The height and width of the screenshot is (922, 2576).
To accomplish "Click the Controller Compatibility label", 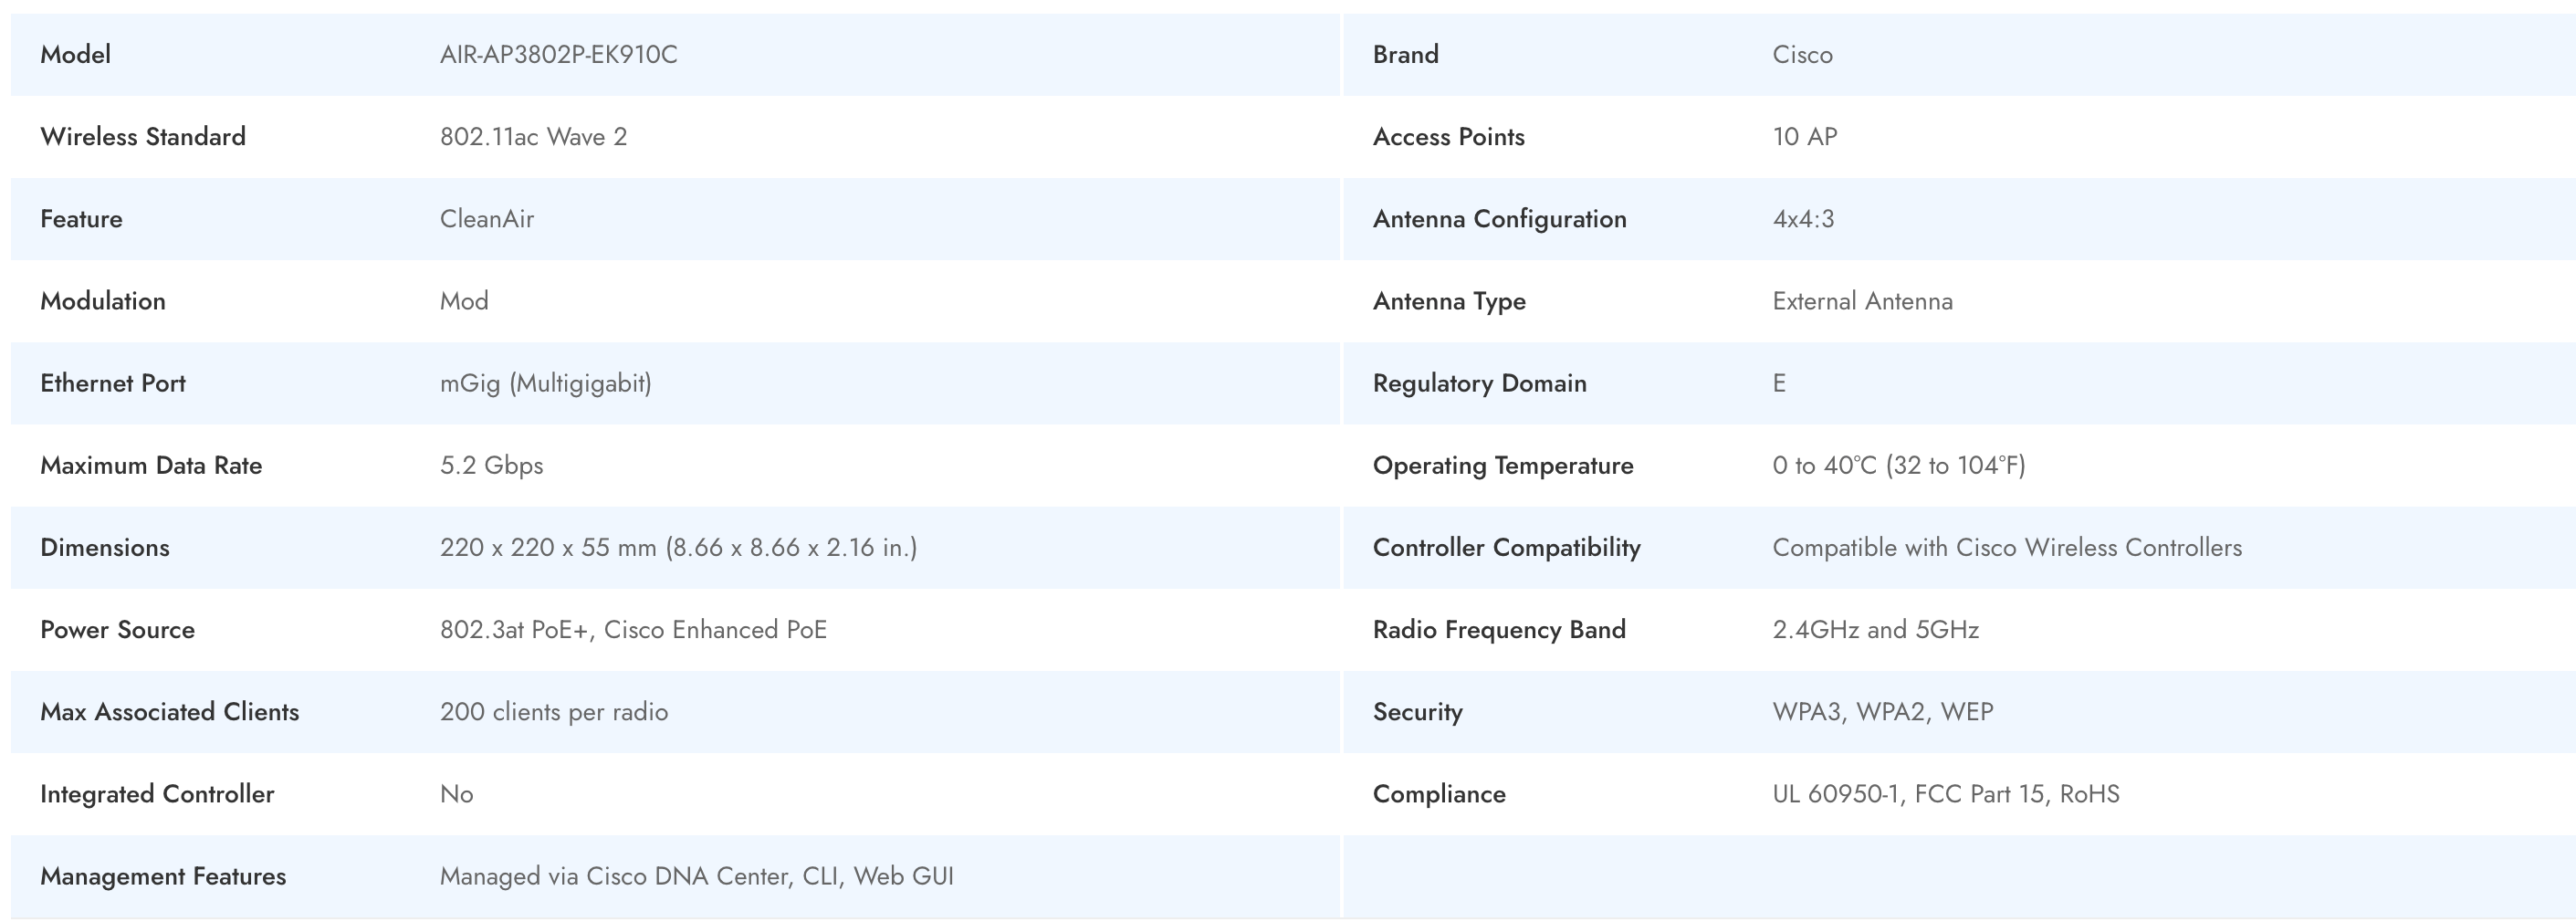I will click(1506, 547).
